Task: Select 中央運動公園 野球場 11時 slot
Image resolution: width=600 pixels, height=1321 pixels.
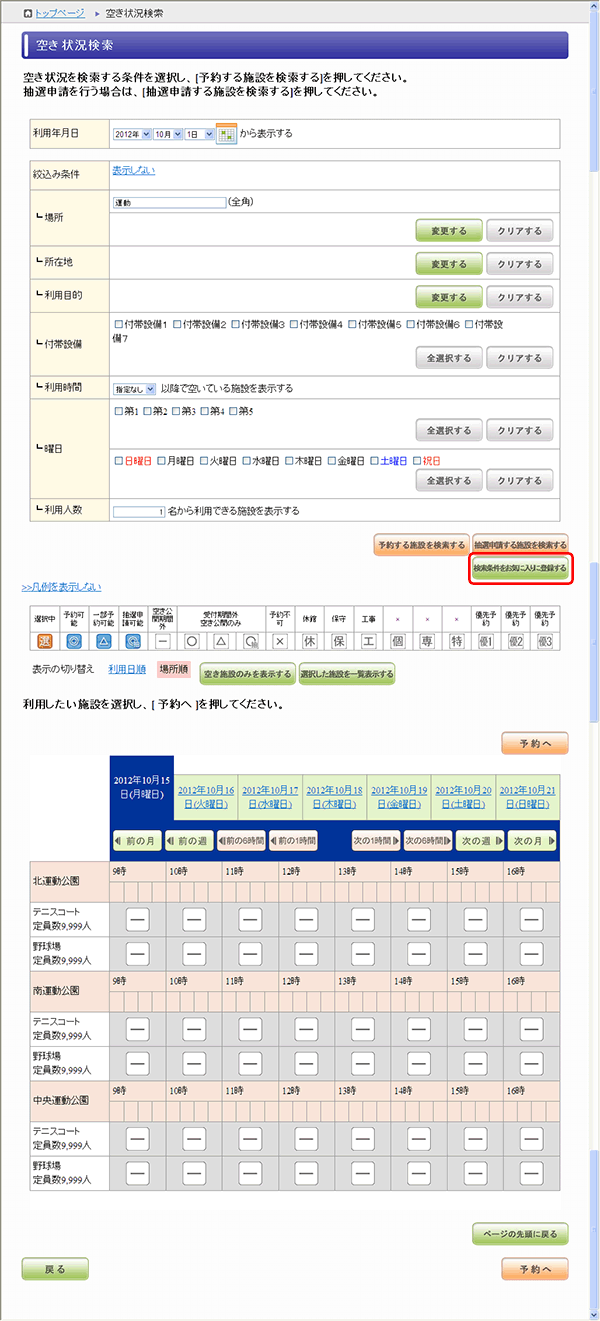Action: [250, 1172]
